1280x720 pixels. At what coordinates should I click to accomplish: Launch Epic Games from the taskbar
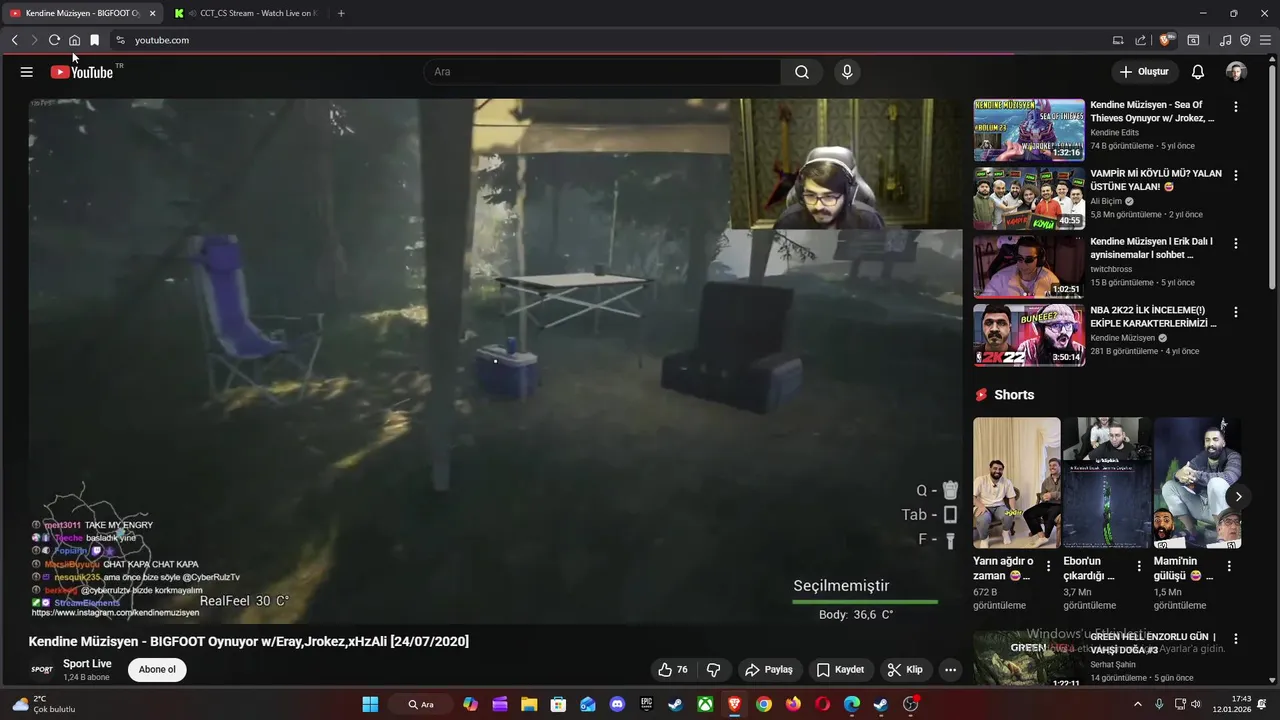[x=646, y=704]
